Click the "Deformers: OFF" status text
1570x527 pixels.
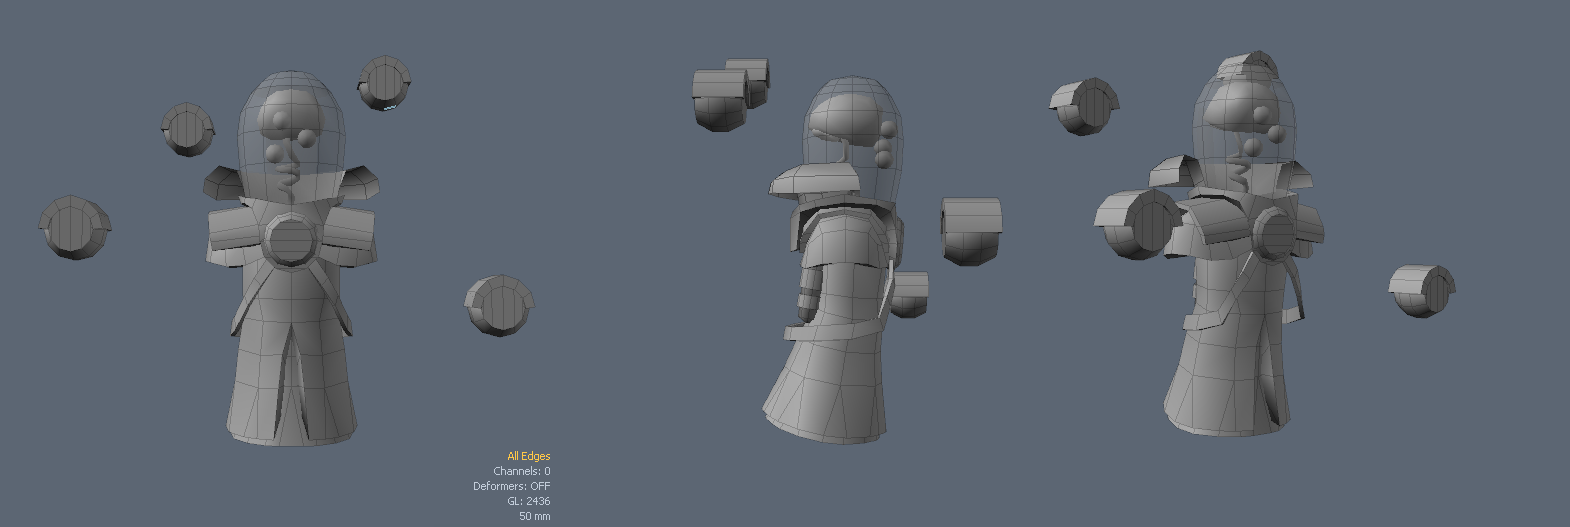tap(511, 486)
